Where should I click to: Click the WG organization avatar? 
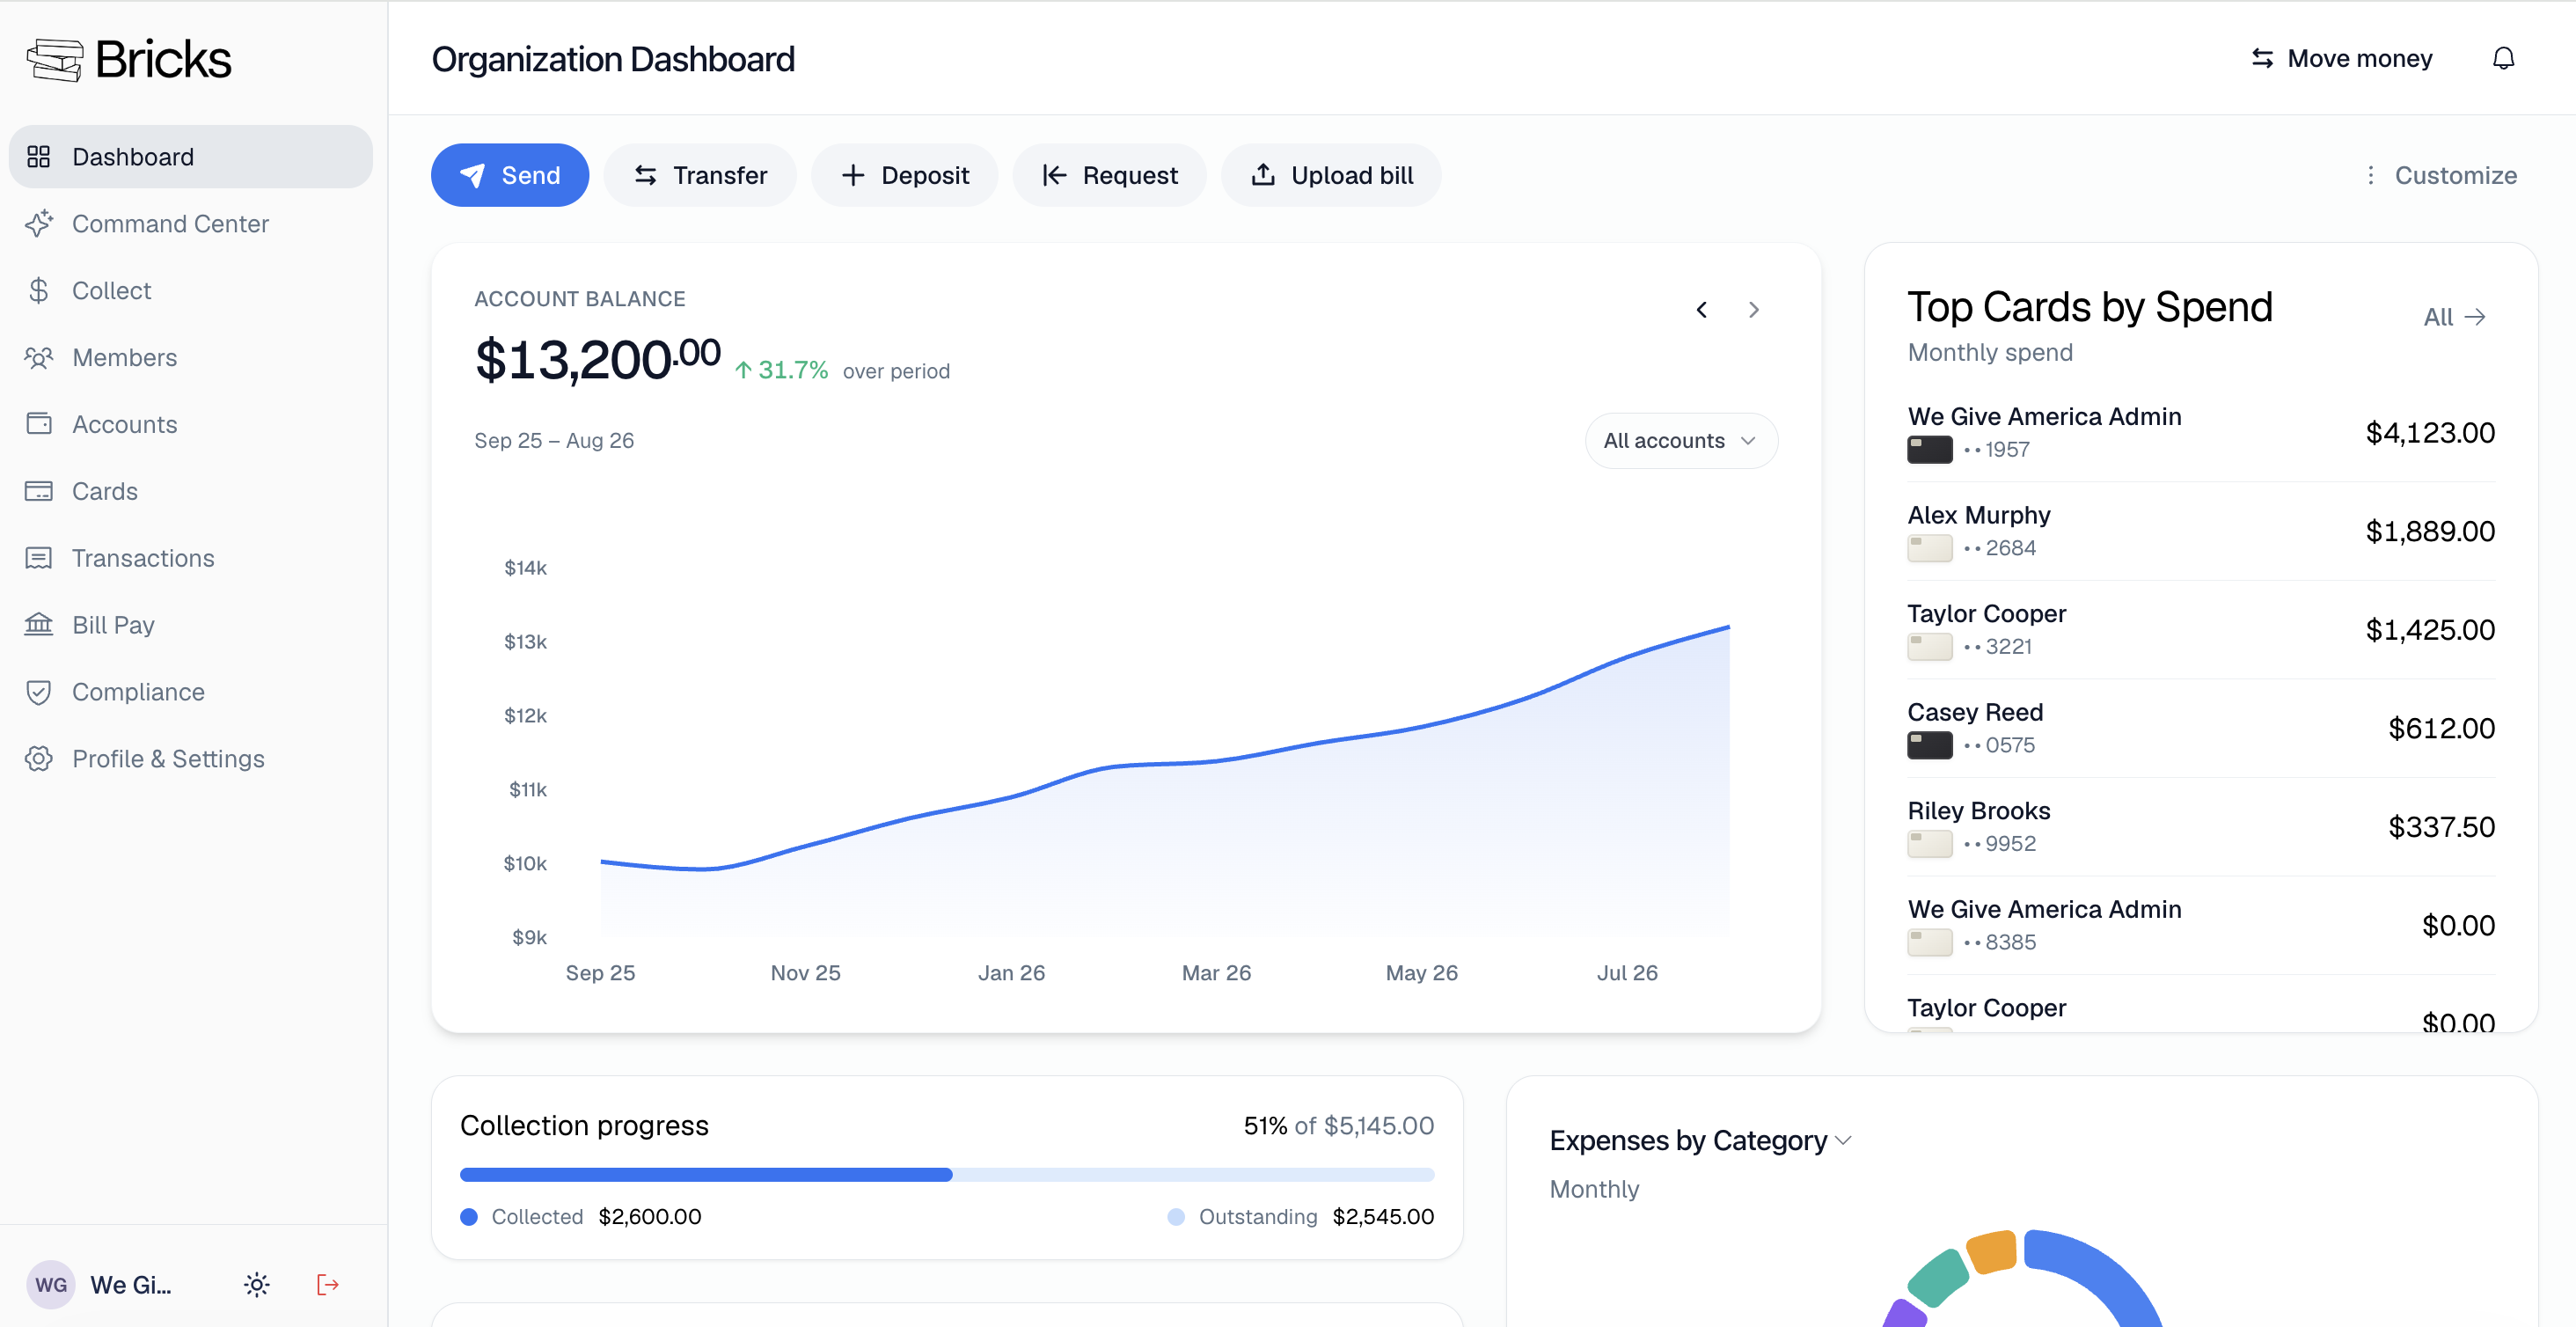pos(51,1285)
